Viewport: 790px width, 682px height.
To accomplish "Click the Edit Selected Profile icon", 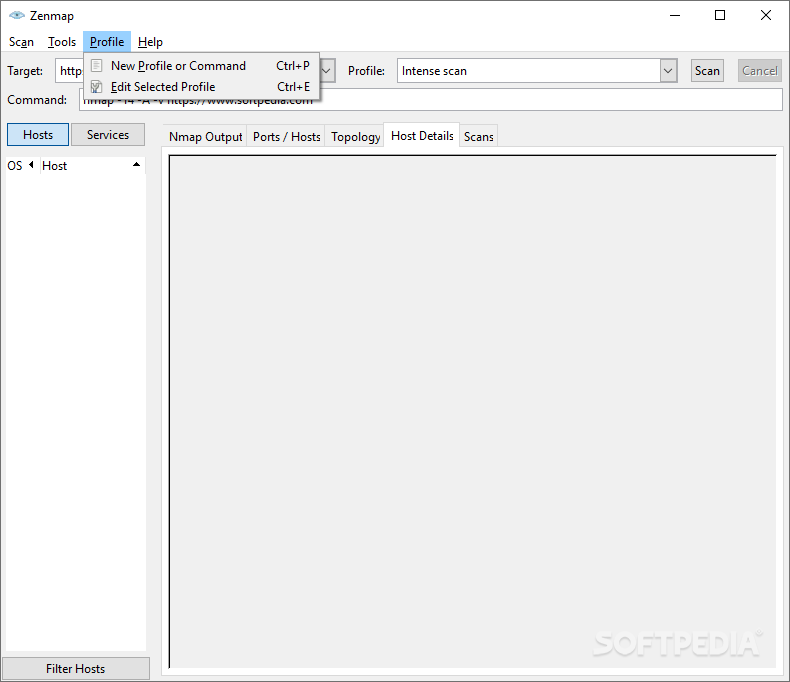I will (x=96, y=87).
